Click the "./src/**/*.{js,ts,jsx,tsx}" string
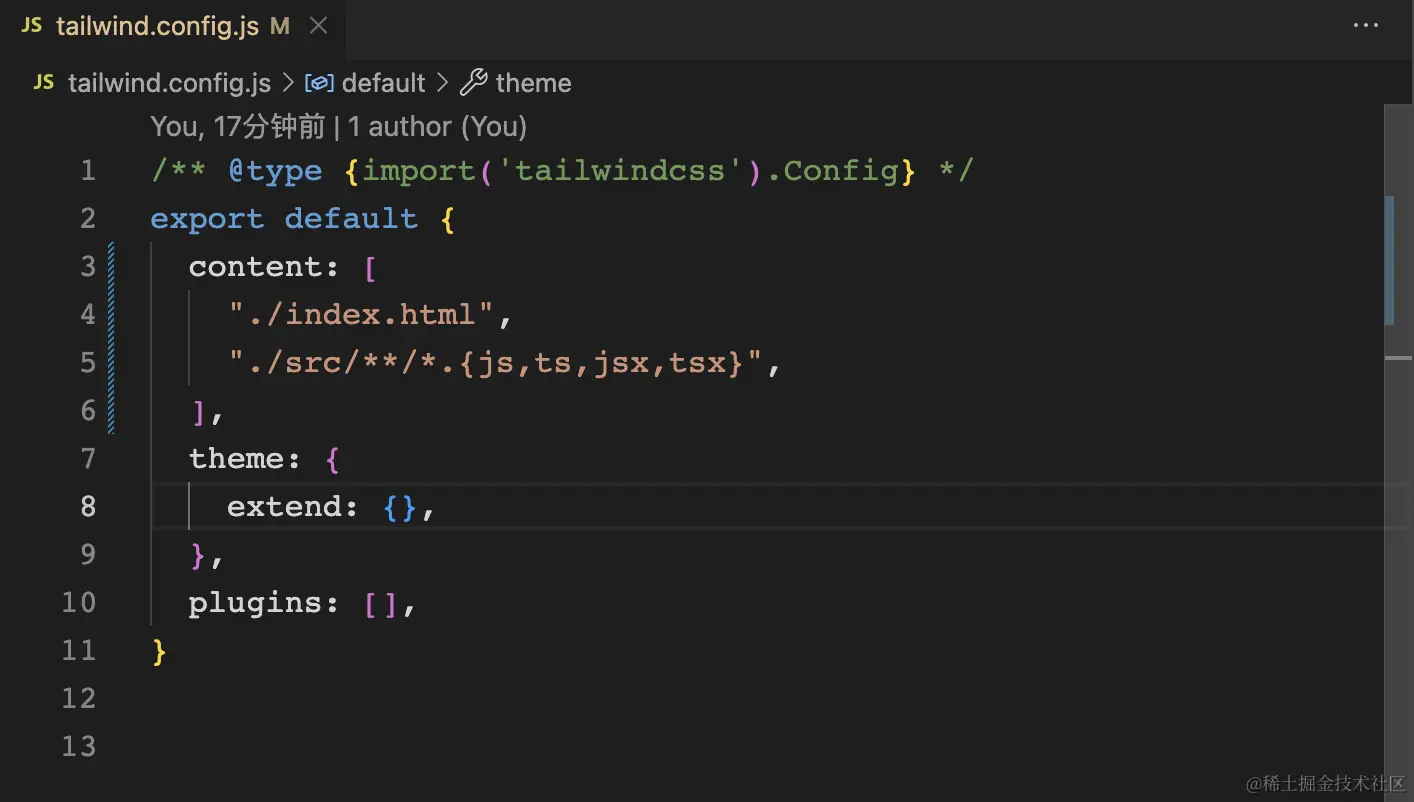Screen dimensions: 1414x802 [x=494, y=363]
